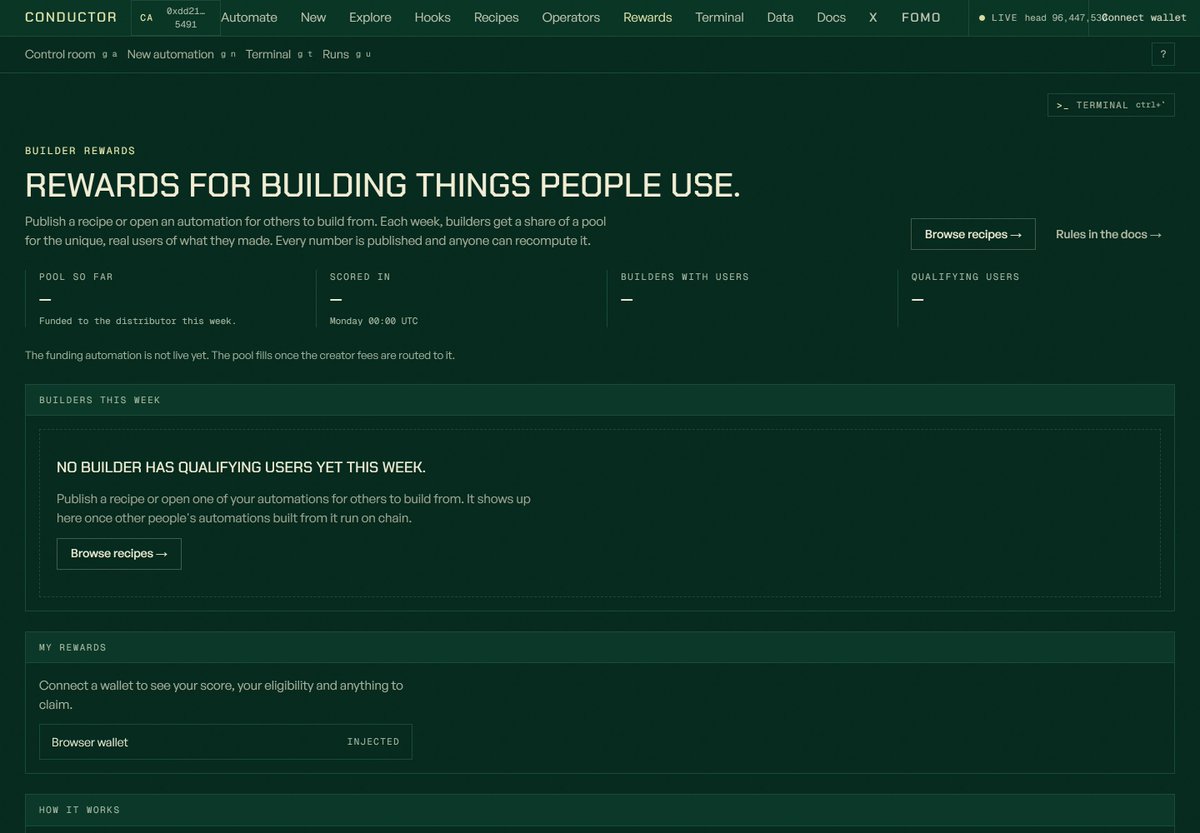
Task: Click the BUILDERS THIS WEEK panel header
Action: coord(600,400)
